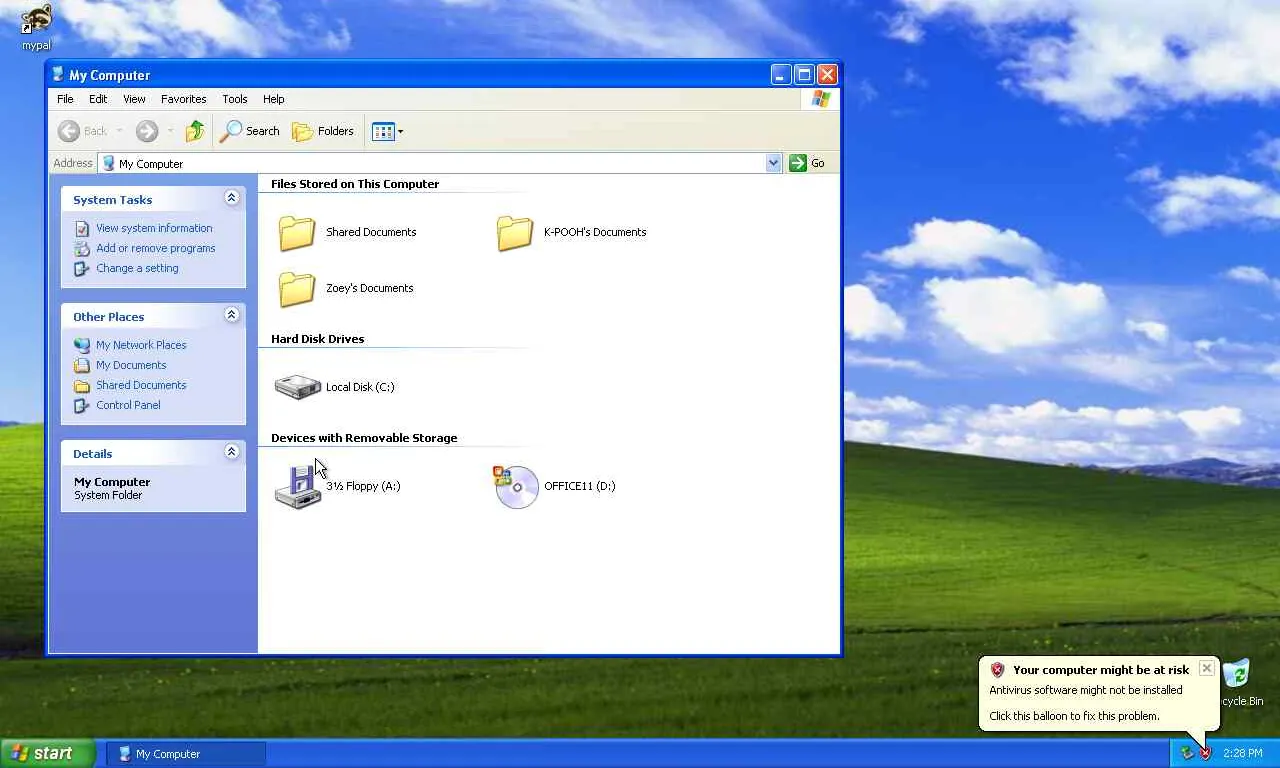Open the Search magnifier tool

click(x=250, y=131)
